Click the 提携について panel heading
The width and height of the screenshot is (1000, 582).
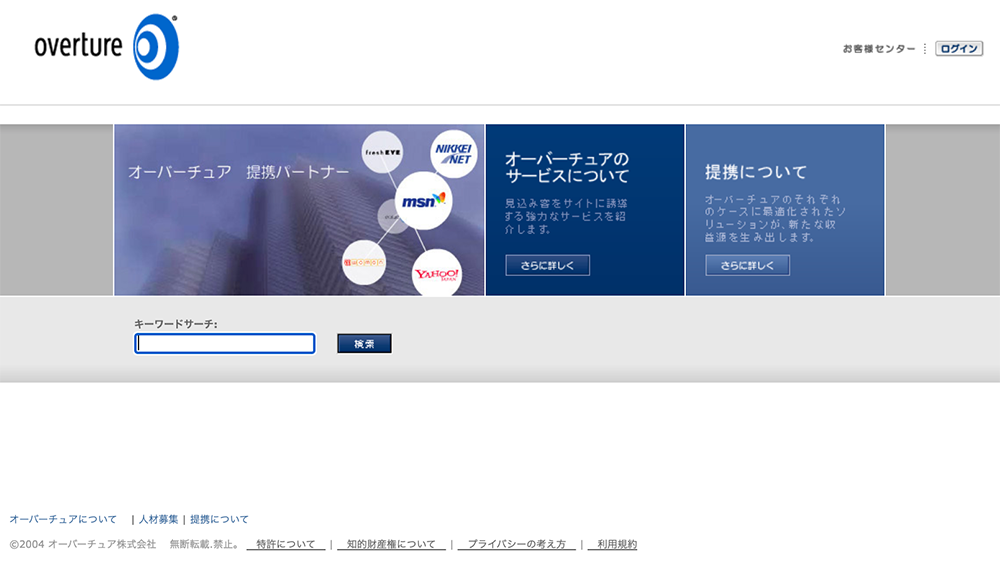(756, 172)
